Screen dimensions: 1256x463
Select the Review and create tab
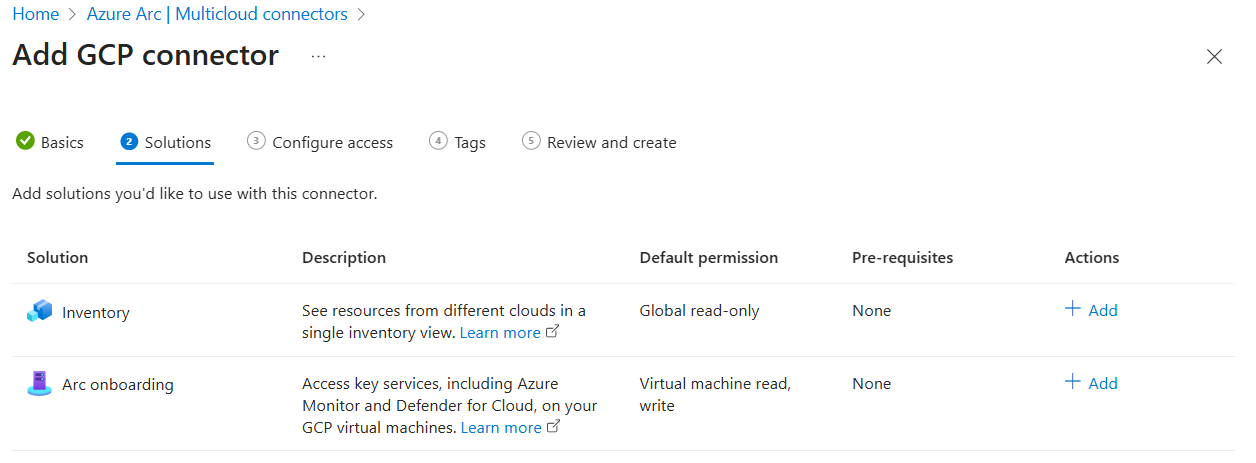point(611,142)
